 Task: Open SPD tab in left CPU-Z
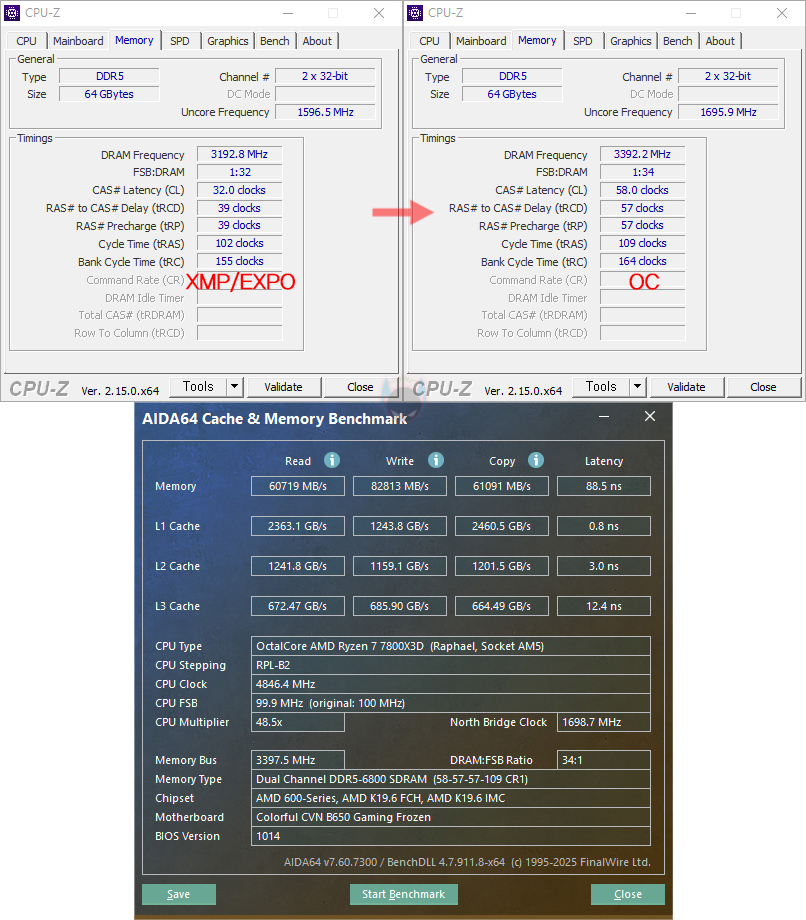tap(180, 41)
